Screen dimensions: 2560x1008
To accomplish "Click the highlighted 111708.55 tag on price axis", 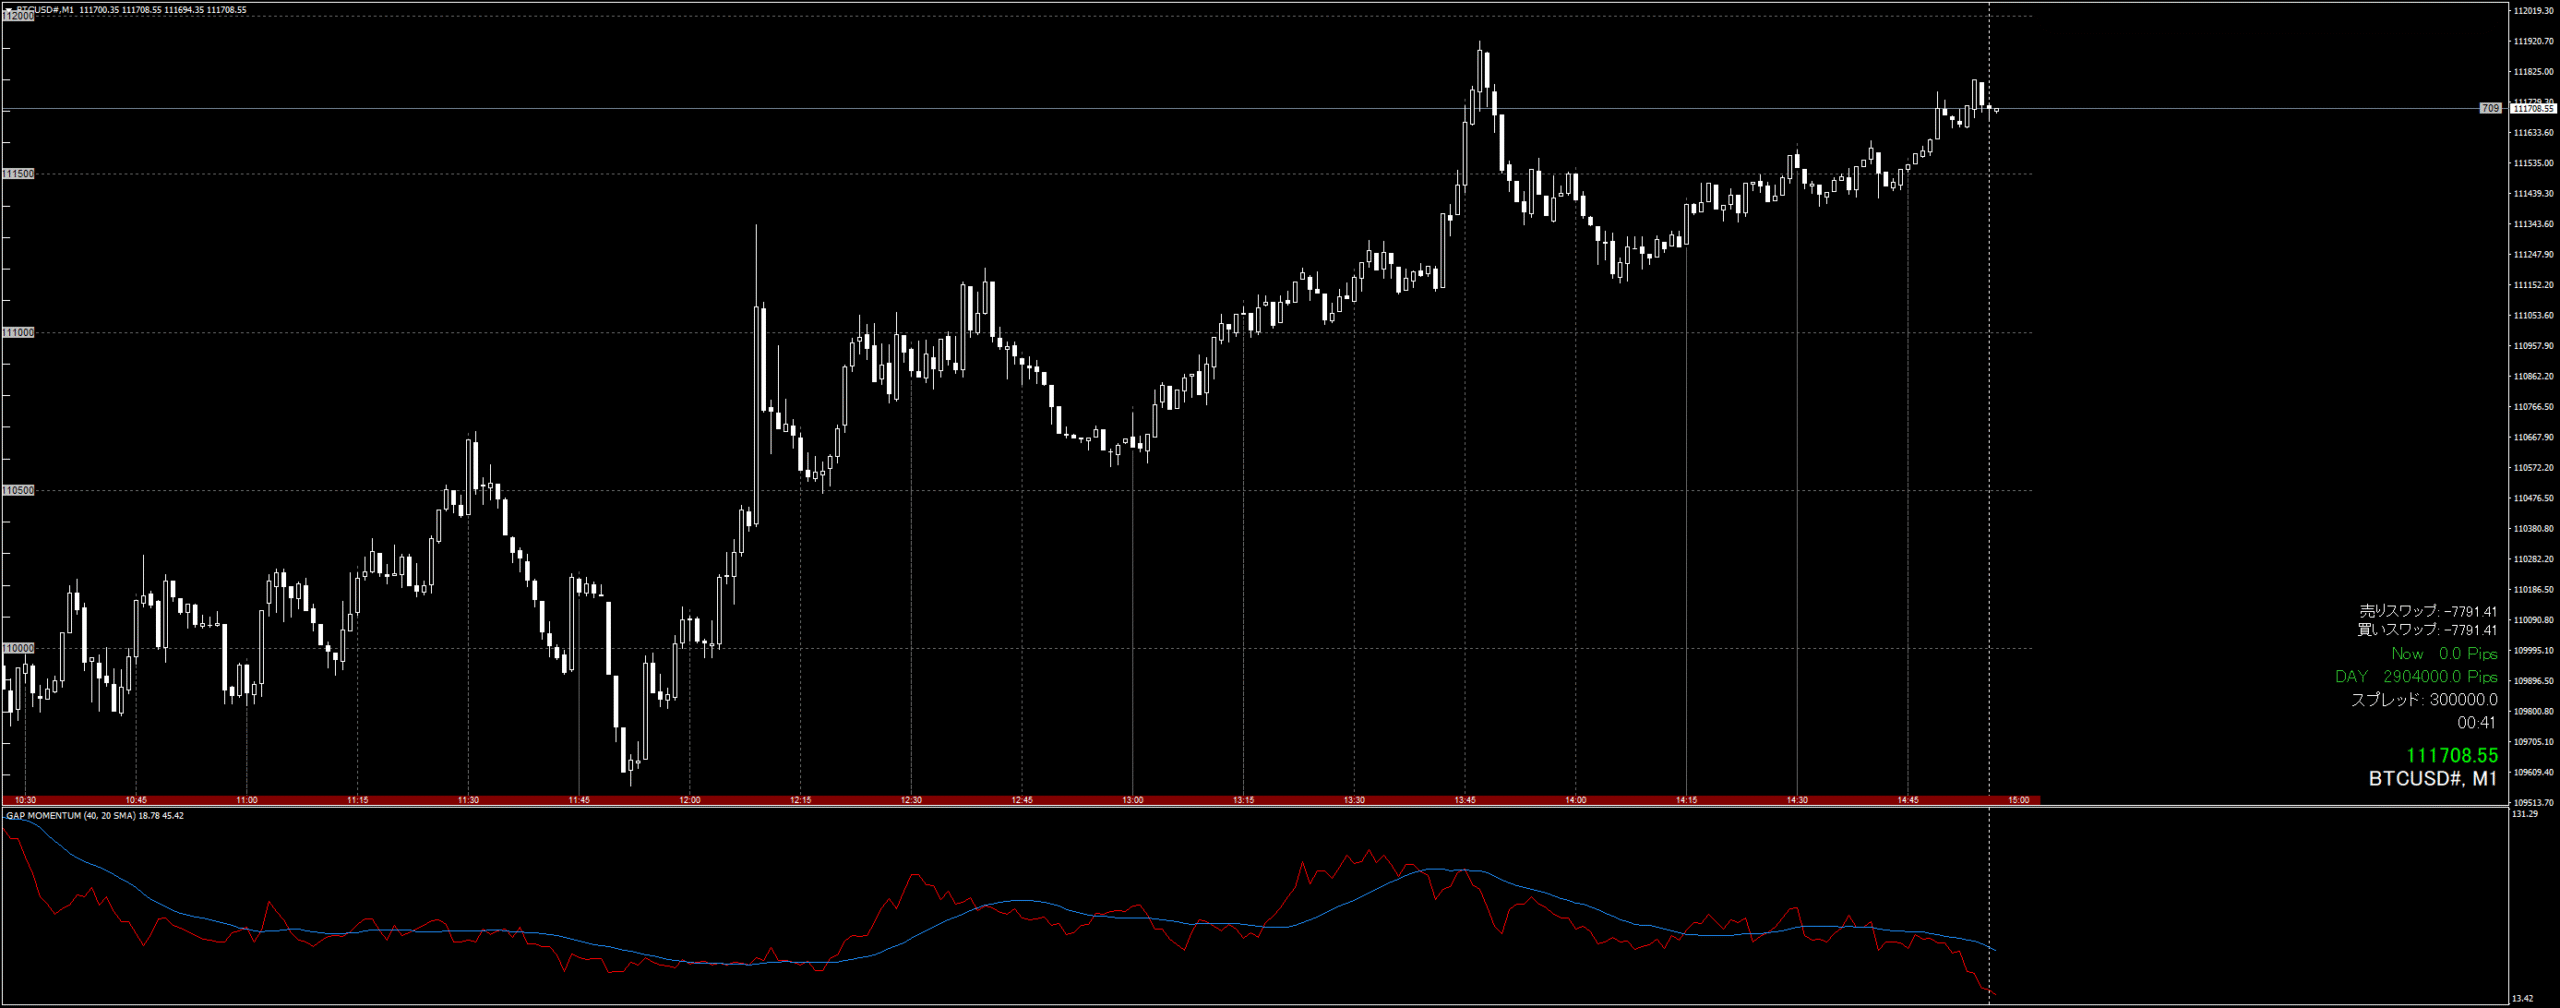I will pyautogui.click(x=2532, y=109).
